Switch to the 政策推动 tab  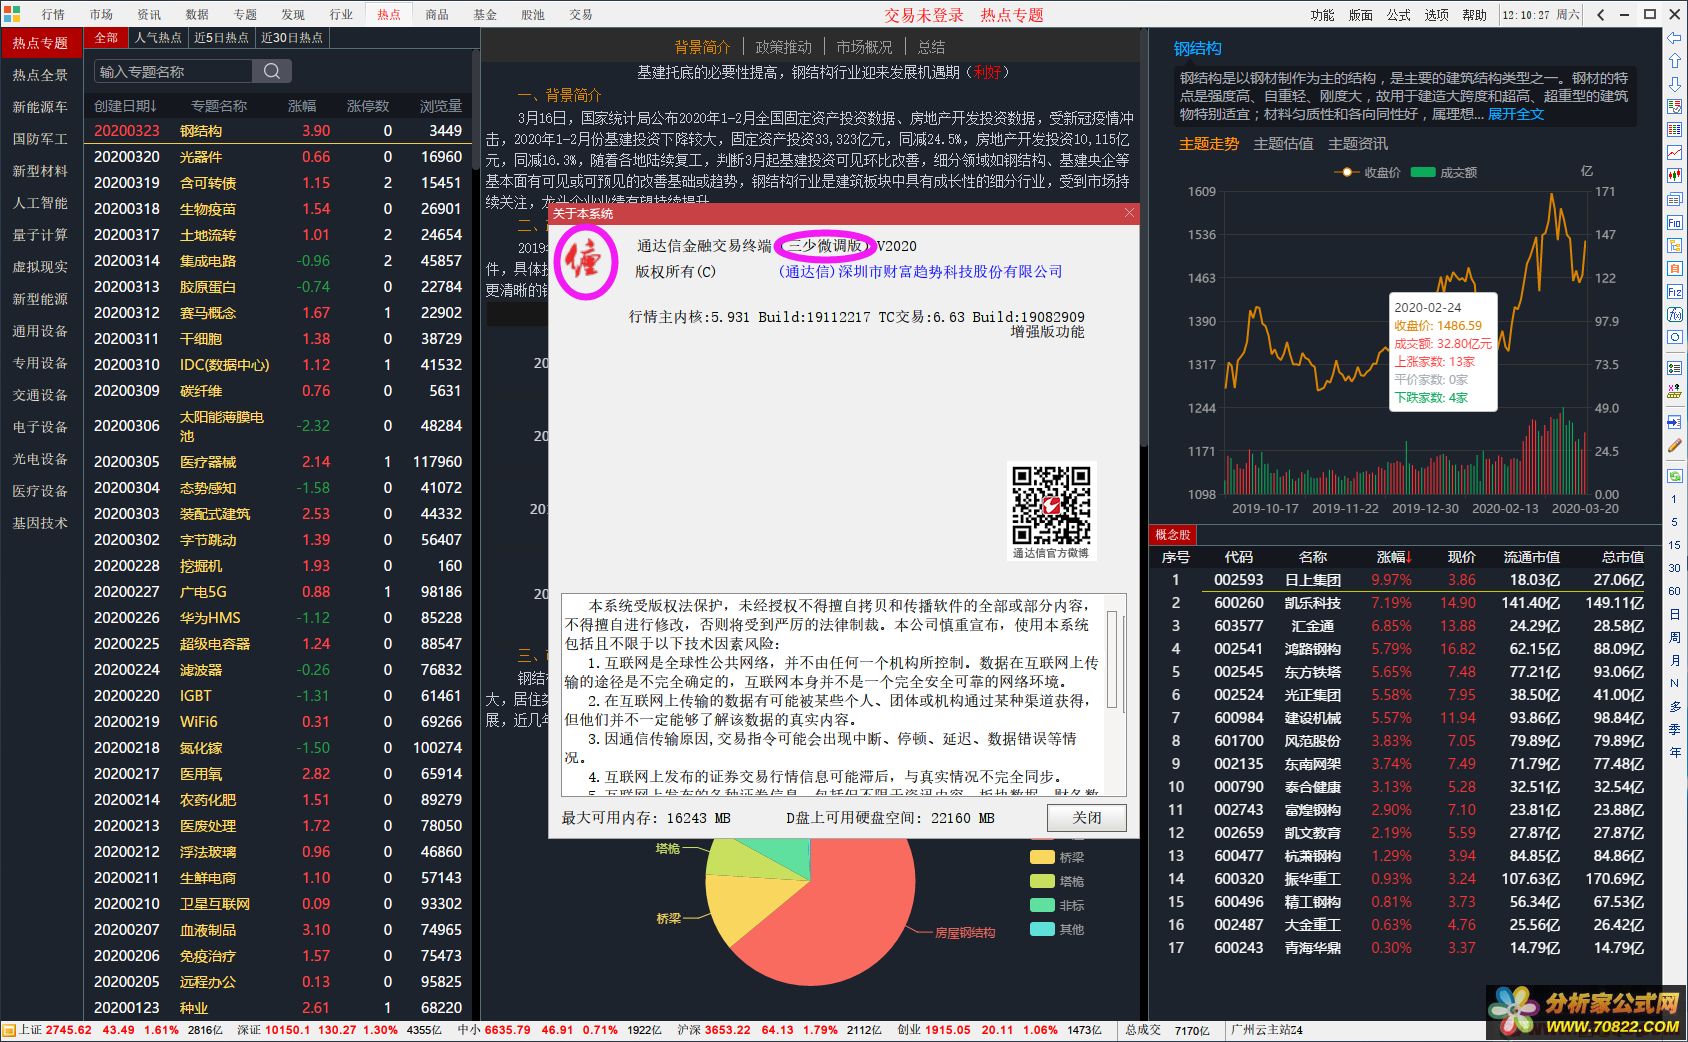pyautogui.click(x=783, y=47)
